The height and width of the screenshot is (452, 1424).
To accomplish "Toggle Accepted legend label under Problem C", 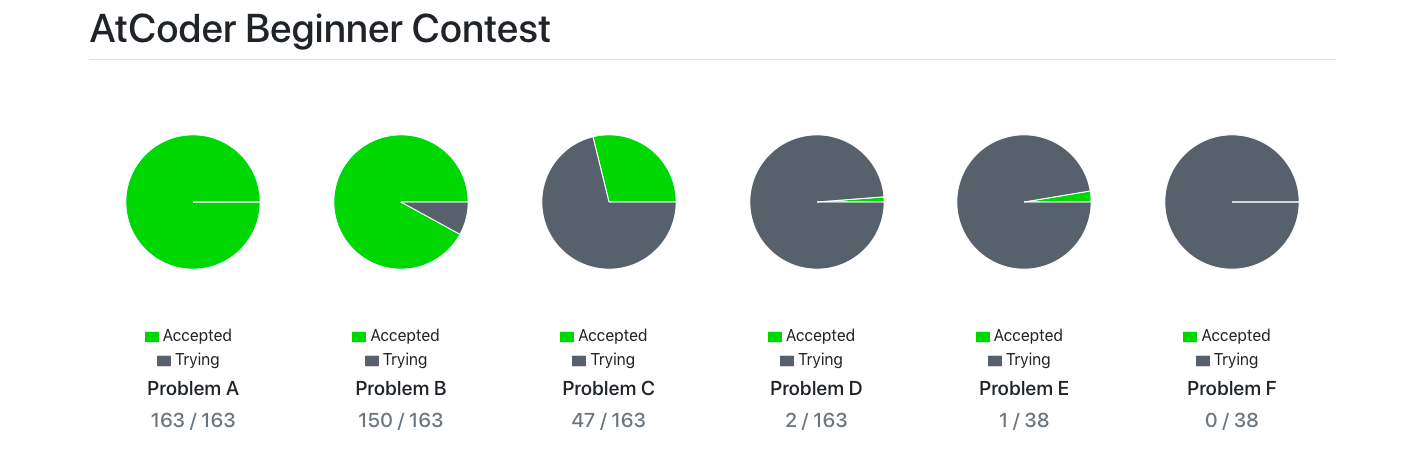I will pos(612,336).
